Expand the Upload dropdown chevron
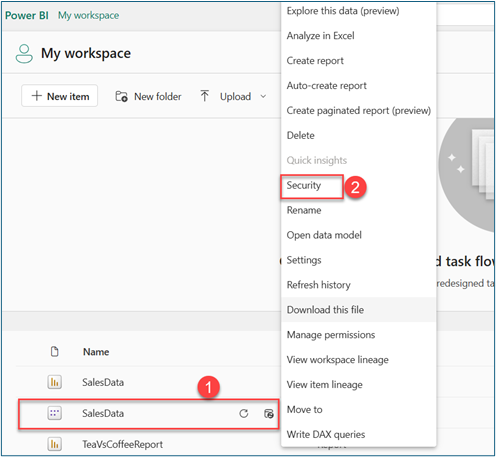The width and height of the screenshot is (496, 457). 263,96
